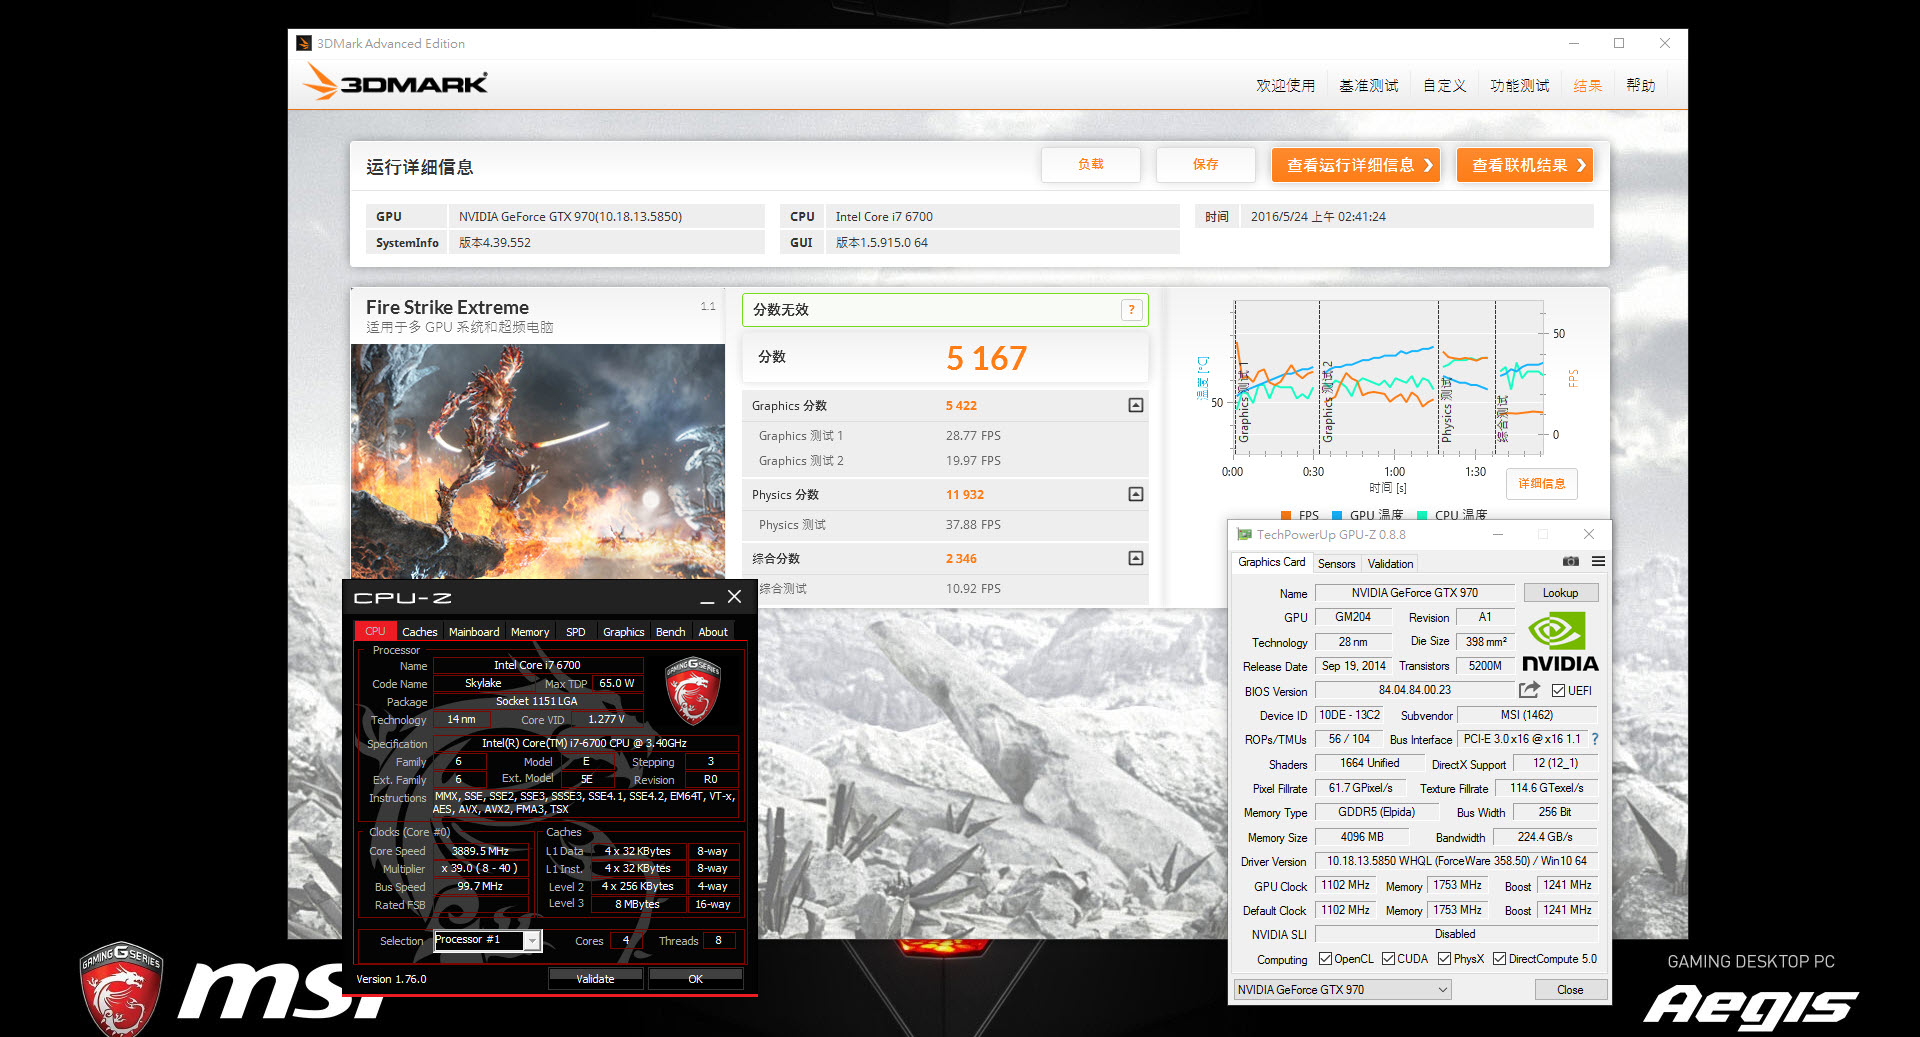The image size is (1920, 1037).
Task: Click the BIOS Version field 84.04.84.00.23
Action: (x=1414, y=690)
